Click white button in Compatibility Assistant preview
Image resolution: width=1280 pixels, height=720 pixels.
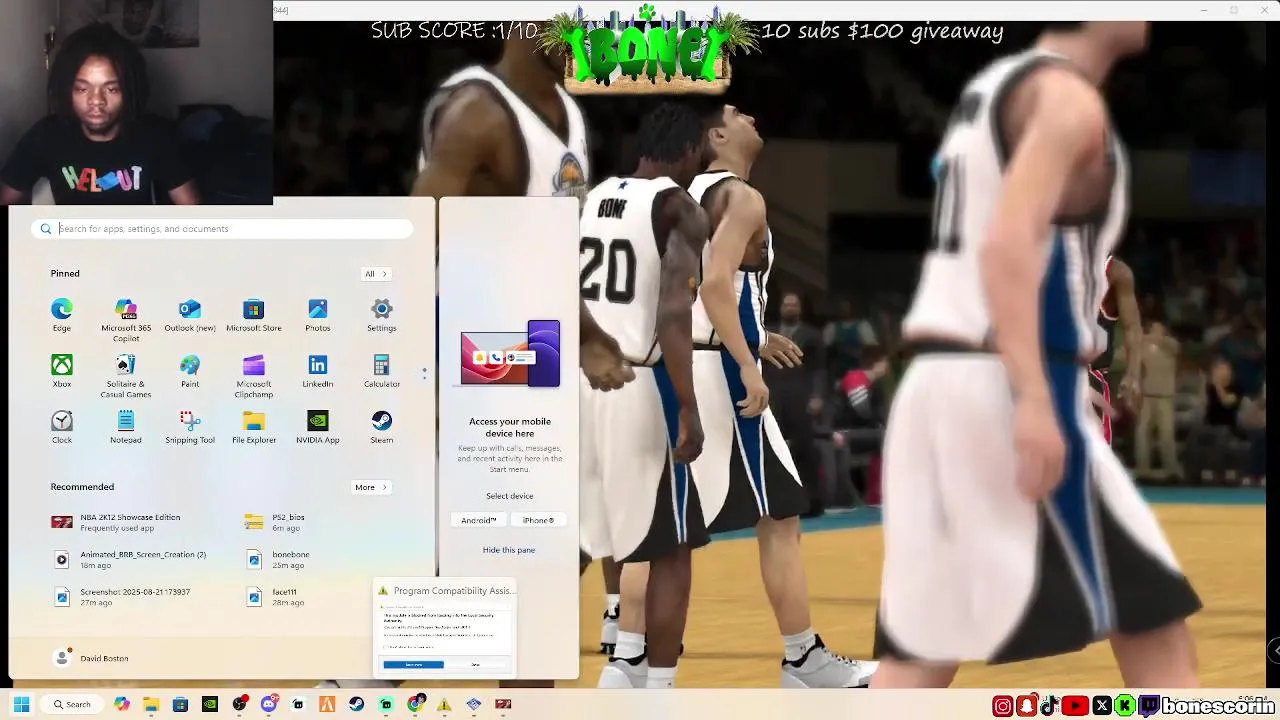476,664
